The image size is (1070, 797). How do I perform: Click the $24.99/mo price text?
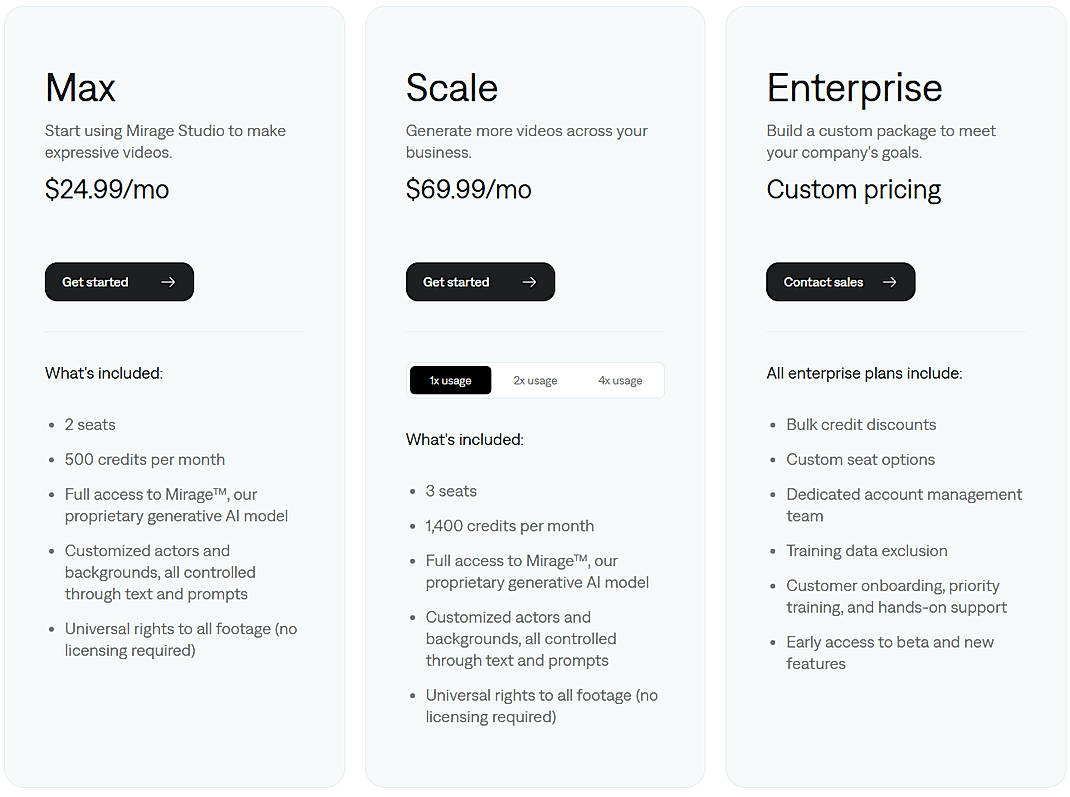(x=107, y=189)
